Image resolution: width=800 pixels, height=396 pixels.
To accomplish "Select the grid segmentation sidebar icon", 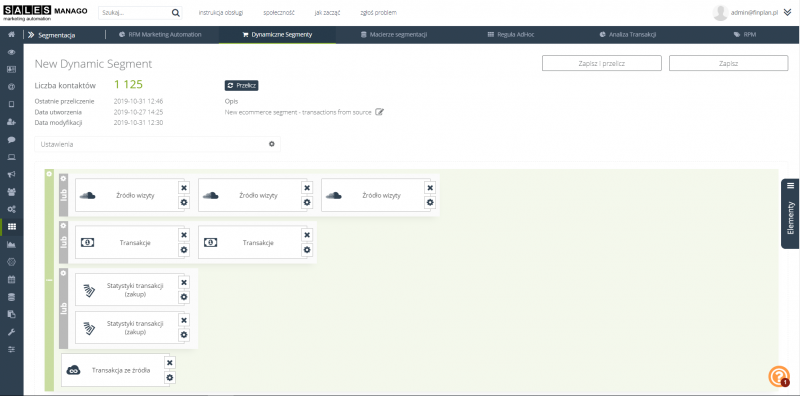I will pyautogui.click(x=11, y=227).
